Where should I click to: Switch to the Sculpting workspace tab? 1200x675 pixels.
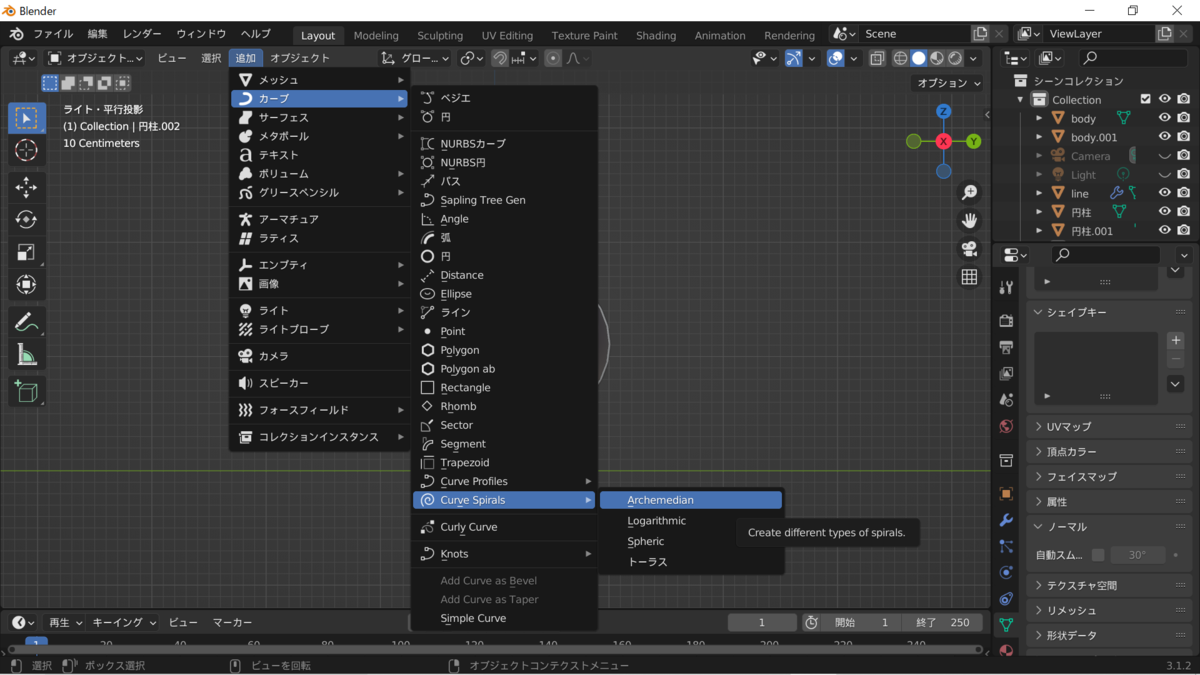coord(440,35)
